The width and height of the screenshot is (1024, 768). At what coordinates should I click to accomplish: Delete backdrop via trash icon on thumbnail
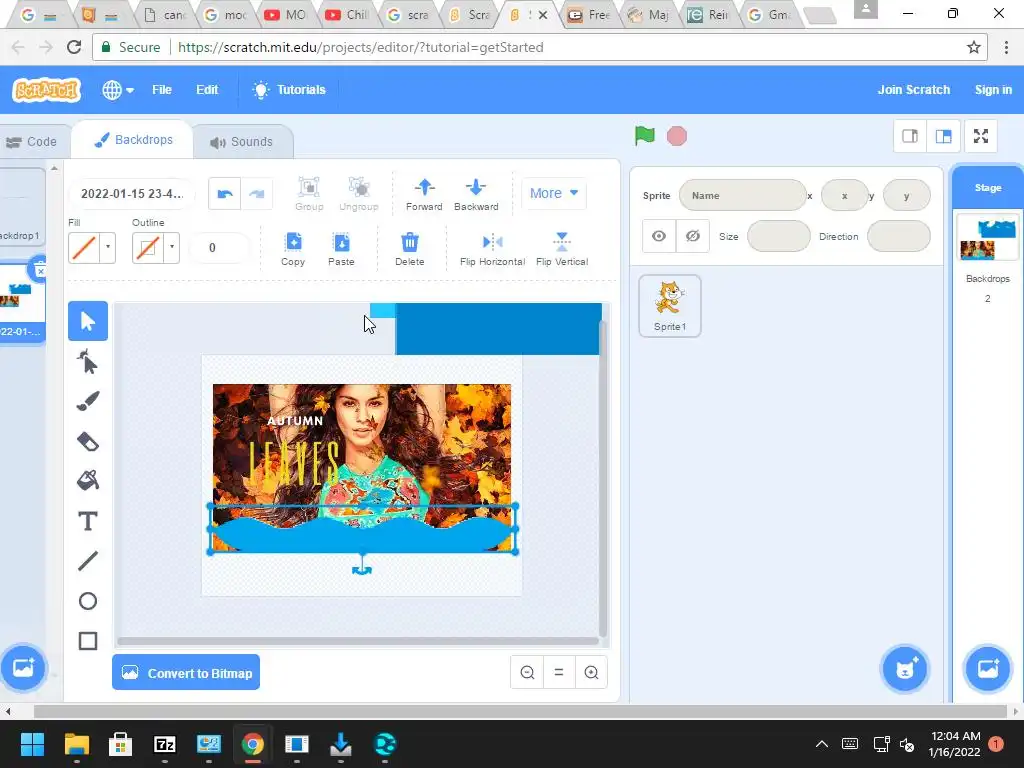(x=40, y=269)
